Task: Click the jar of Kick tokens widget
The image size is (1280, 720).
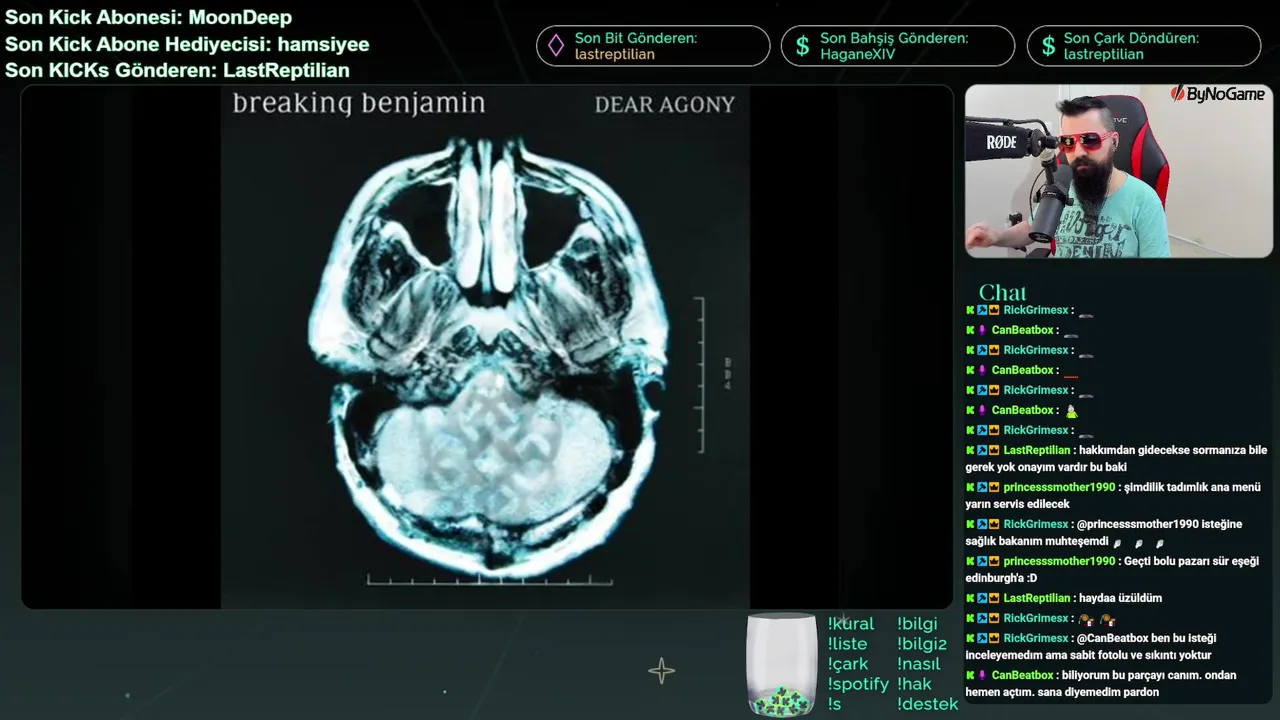Action: coord(781,665)
